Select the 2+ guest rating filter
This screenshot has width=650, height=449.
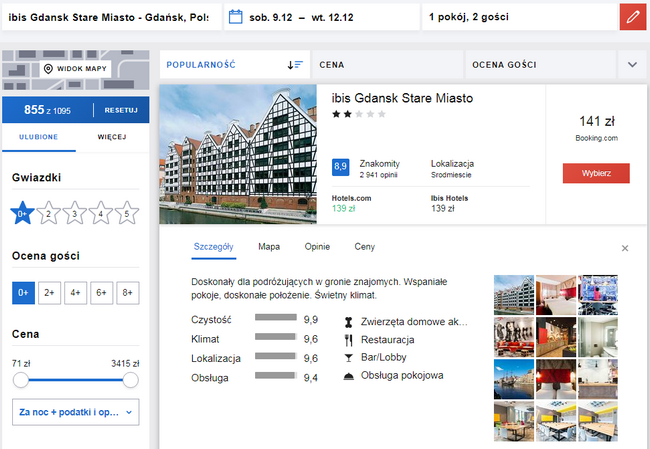[49, 293]
